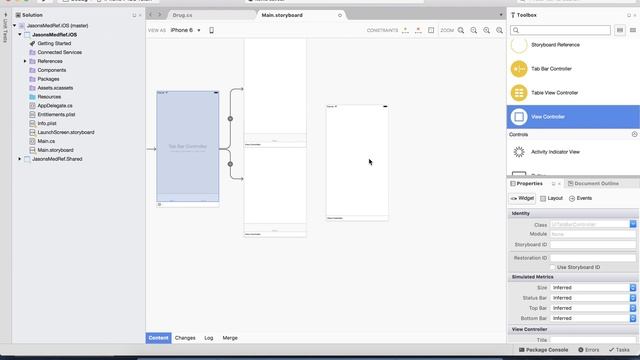The height and width of the screenshot is (360, 640).
Task: Open the Bottom Bar Inferred dropdown
Action: point(633,318)
